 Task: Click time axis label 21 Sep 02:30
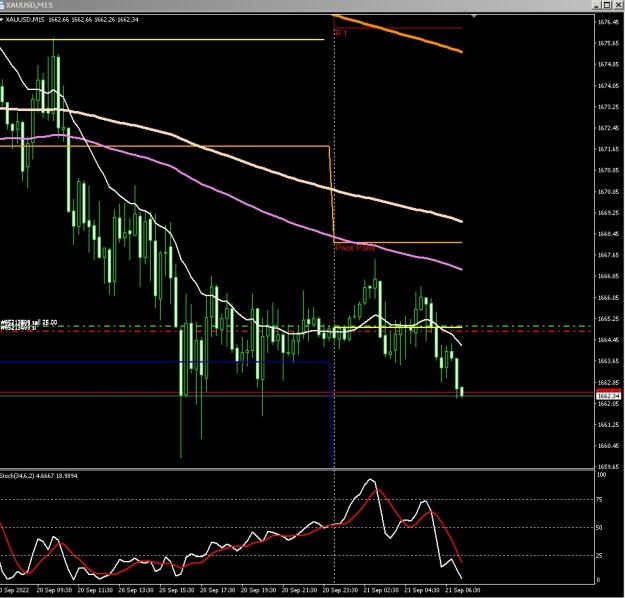[x=381, y=590]
